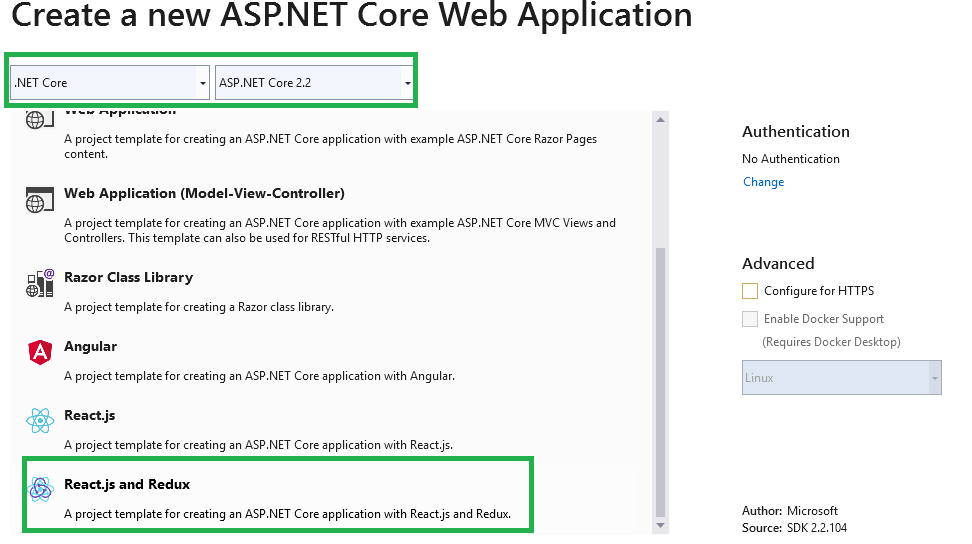The image size is (972, 544).
Task: Toggle the Enable Docker Support checkbox
Action: (750, 318)
